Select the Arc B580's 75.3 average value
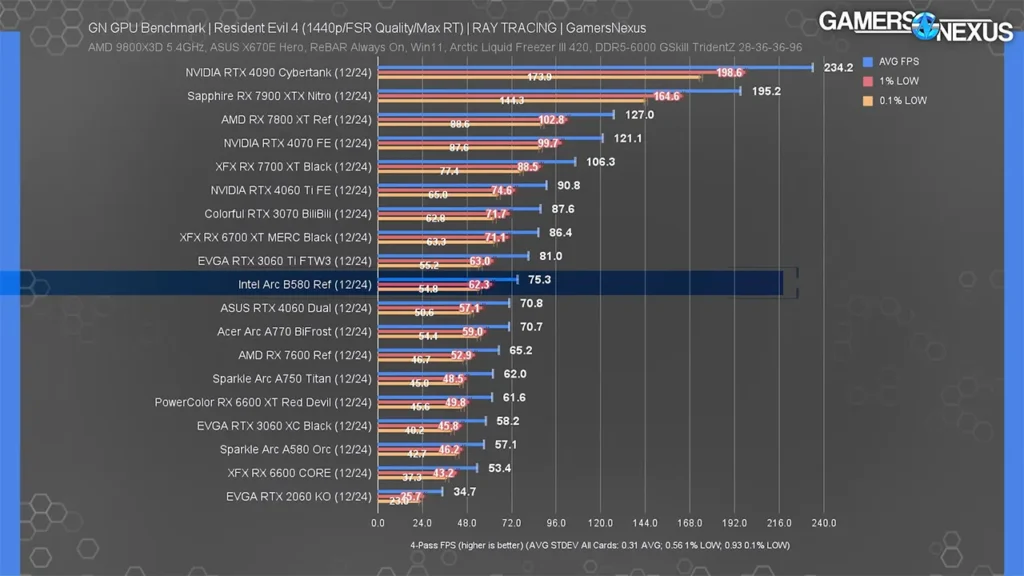Viewport: 1024px width, 576px height. [x=539, y=280]
